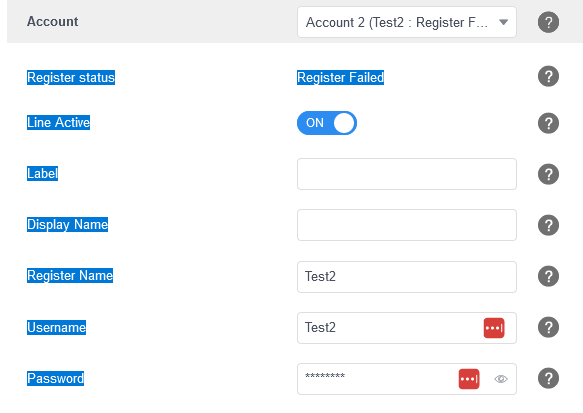Screen dimensions: 583x413
Task: Click the help icon for Label
Action: (x=548, y=174)
